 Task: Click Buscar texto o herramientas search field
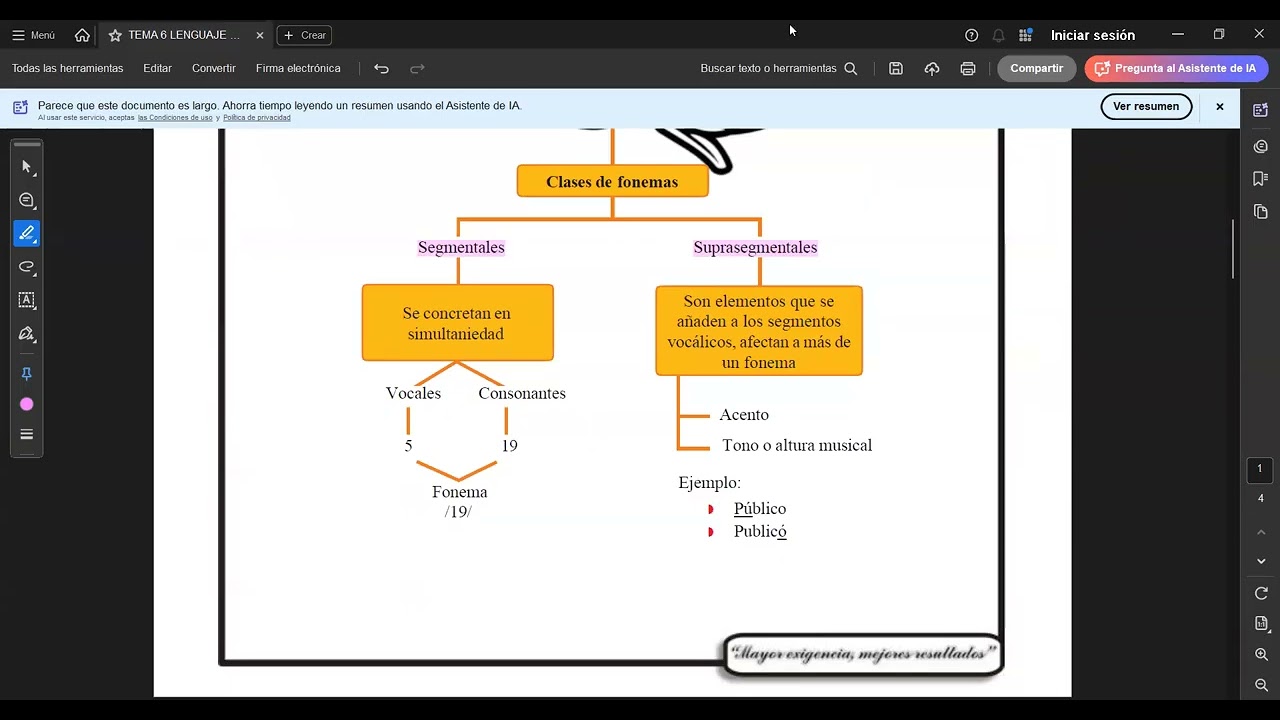779,68
